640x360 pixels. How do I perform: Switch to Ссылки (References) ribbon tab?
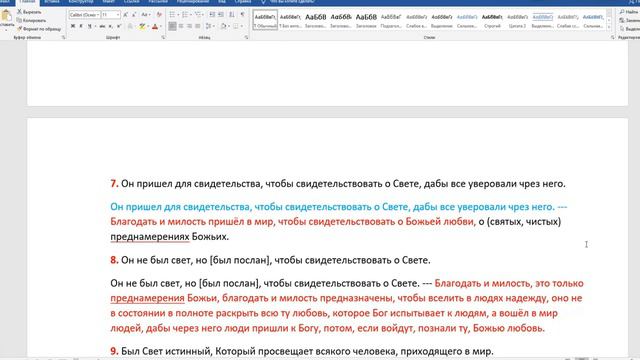[131, 2]
